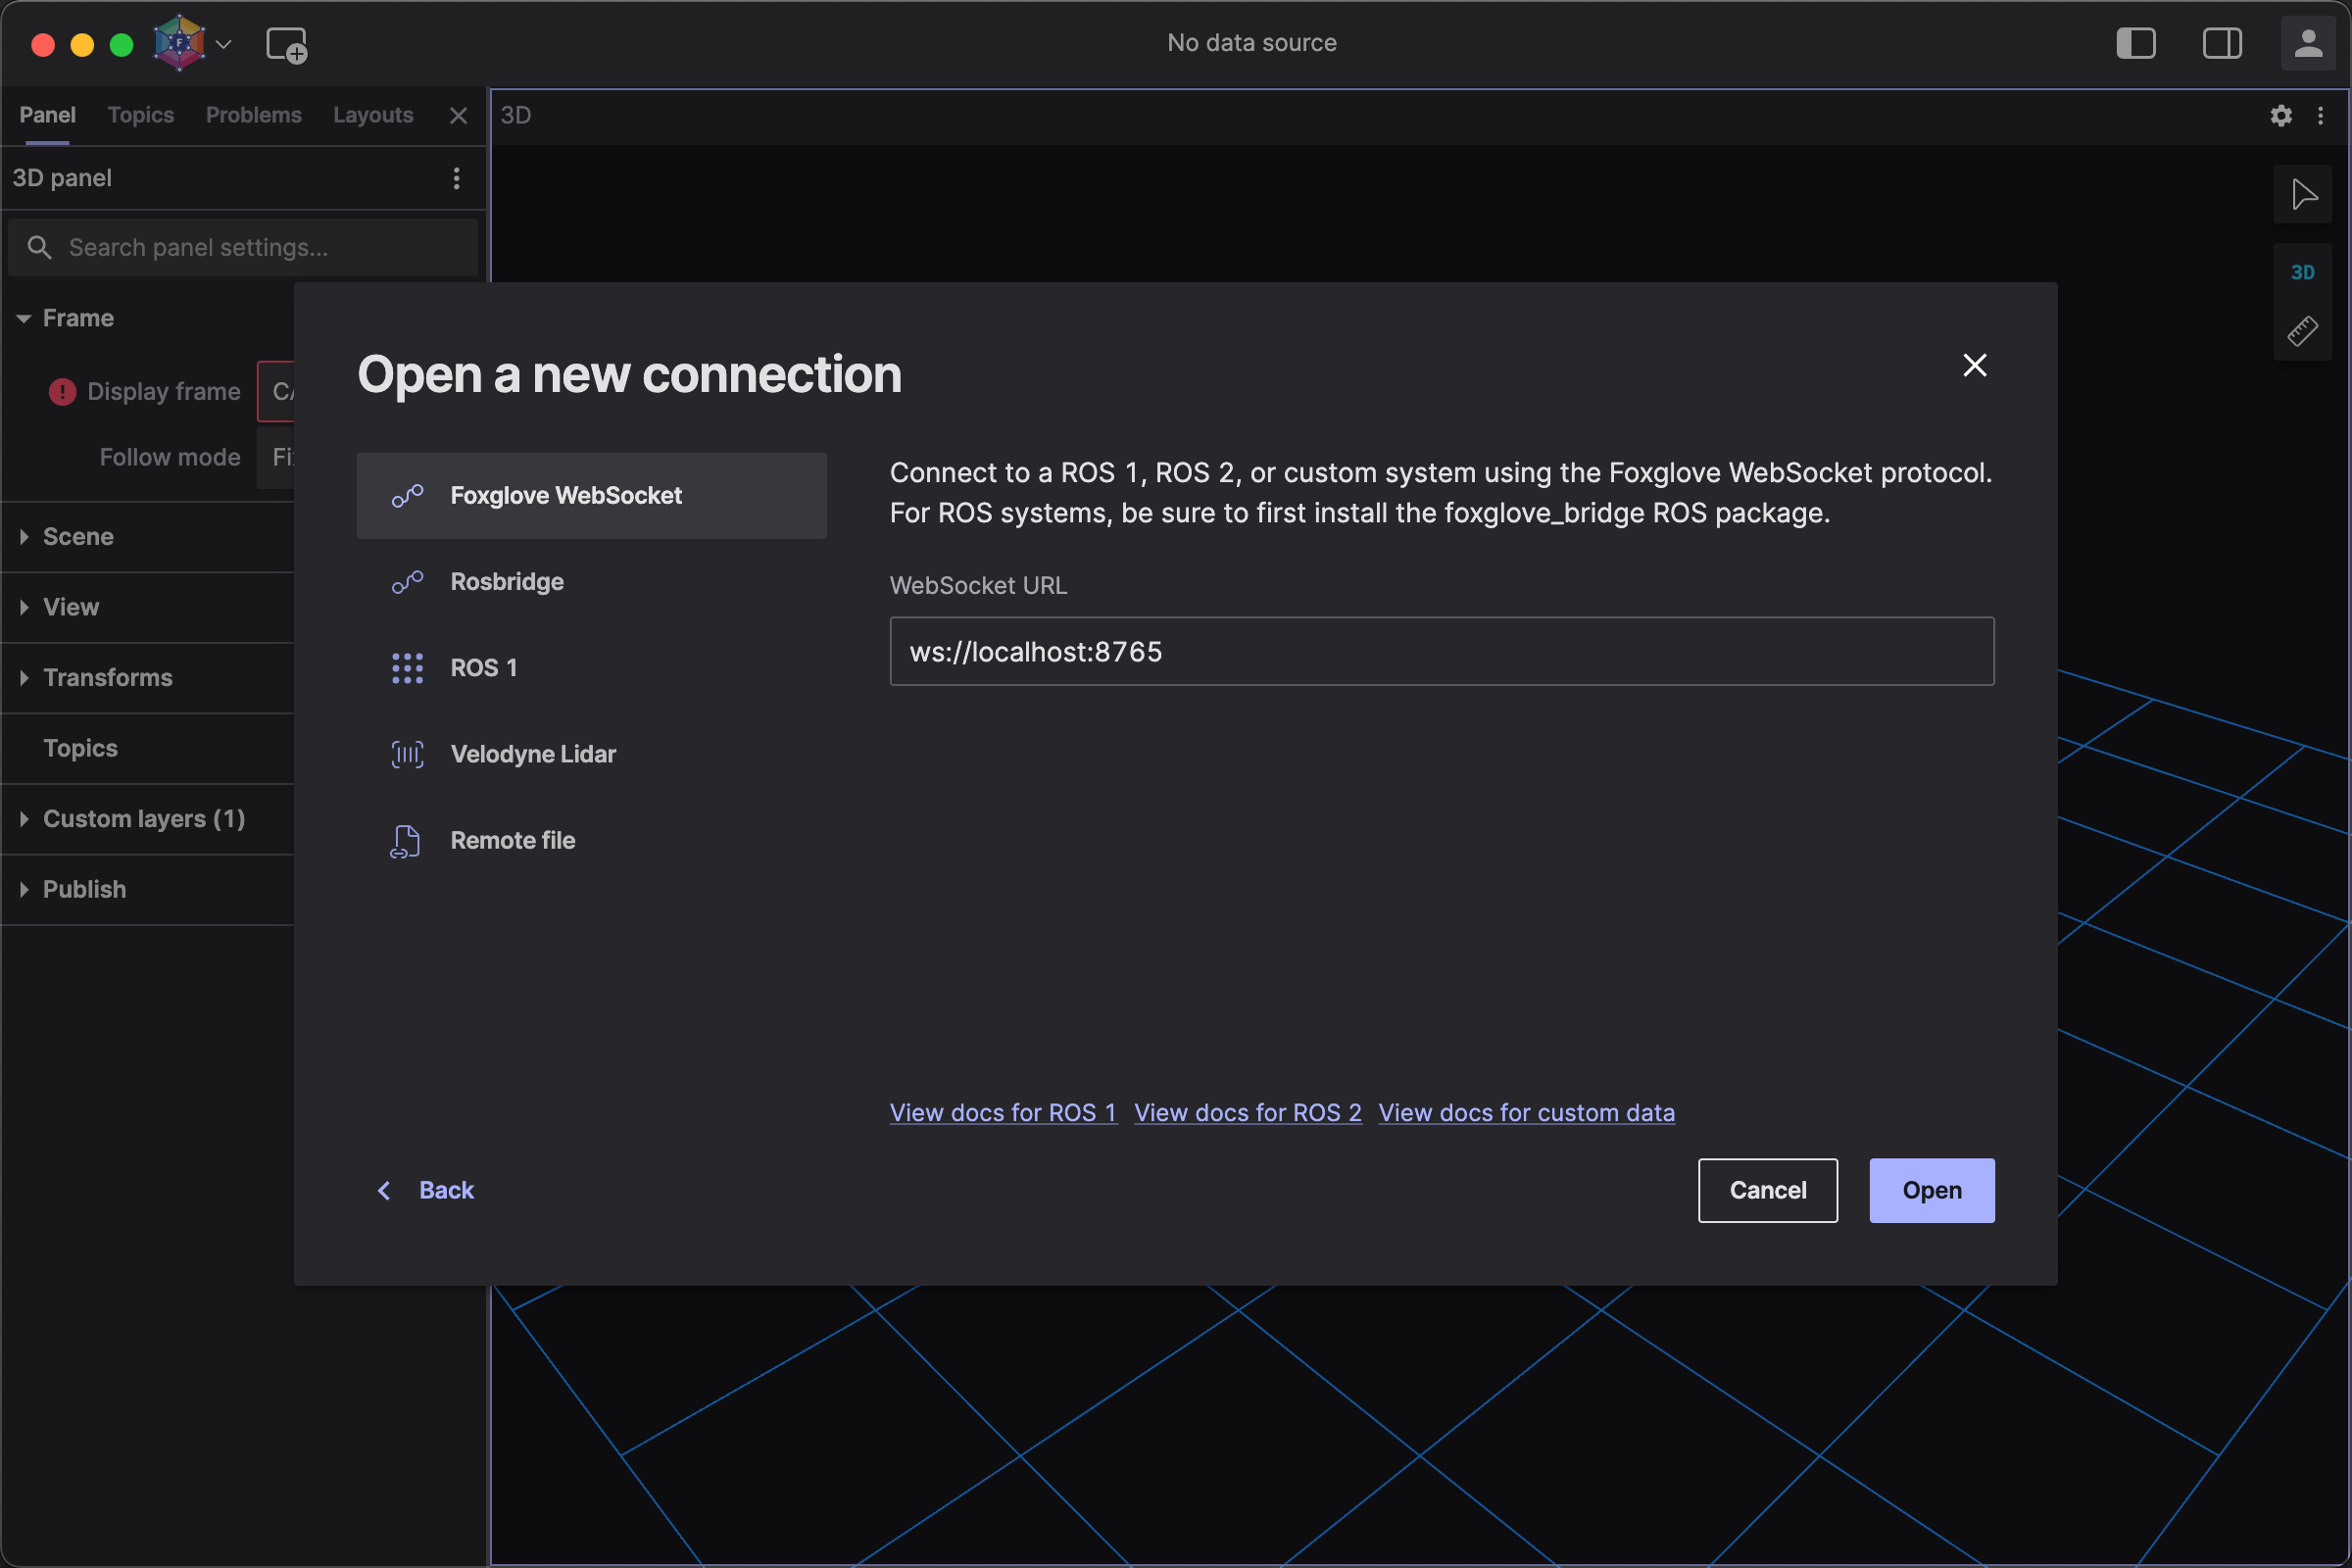Switch to the Panel tab
The height and width of the screenshot is (1568, 2352).
tap(47, 115)
